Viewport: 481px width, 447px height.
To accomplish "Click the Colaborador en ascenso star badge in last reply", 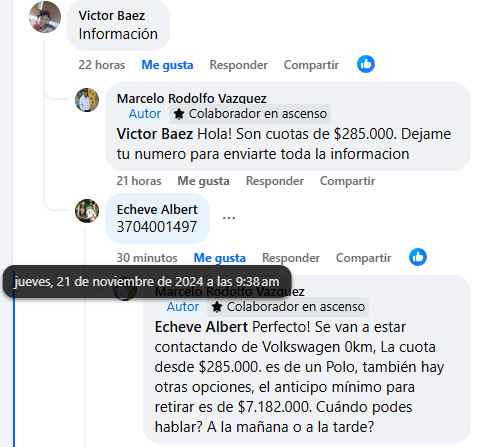I will [288, 307].
